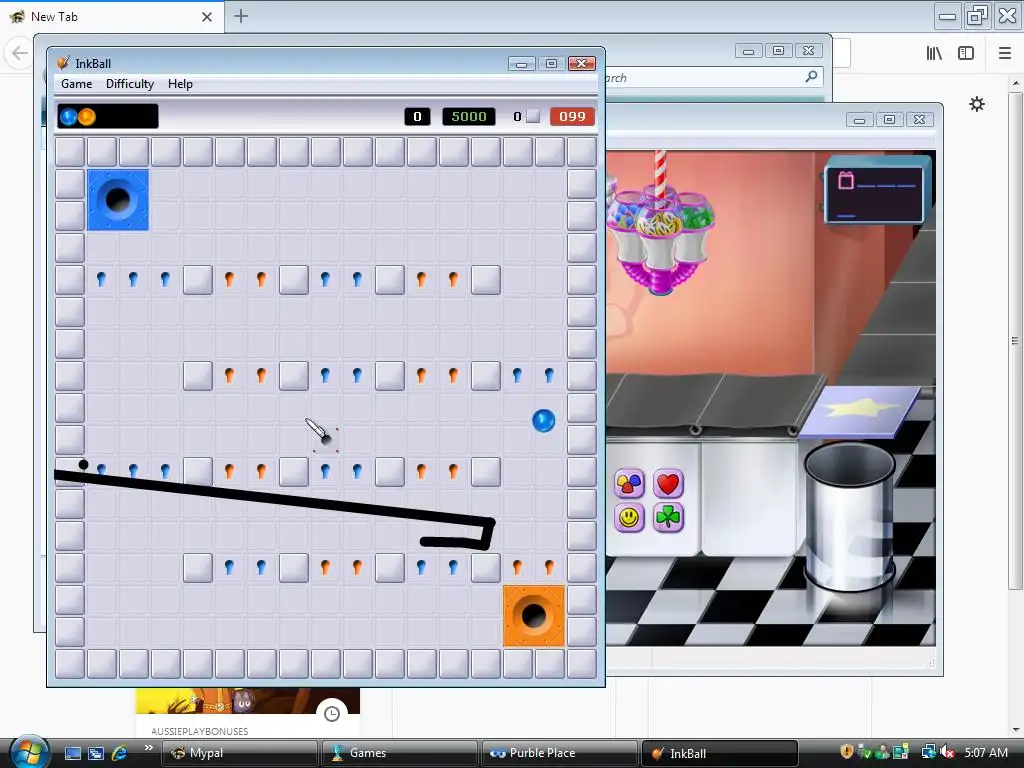Open the browser settings gear icon

(x=976, y=104)
